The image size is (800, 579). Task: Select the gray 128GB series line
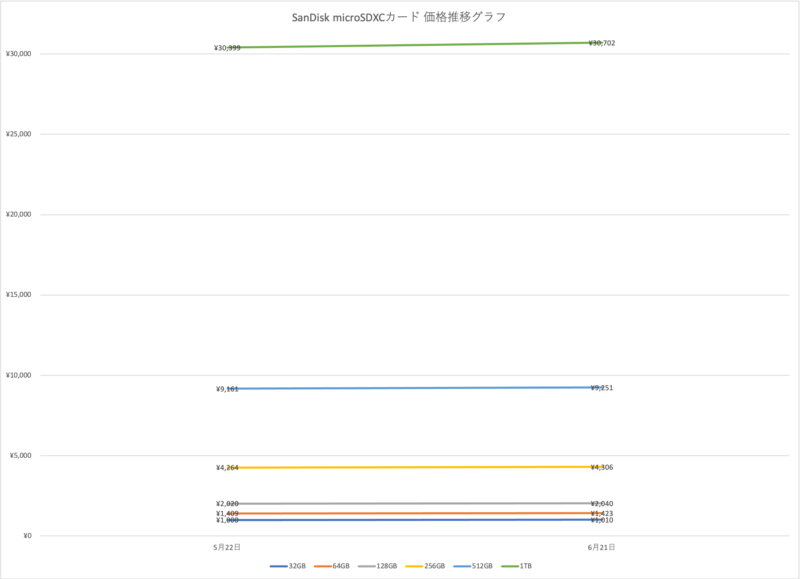click(x=414, y=504)
